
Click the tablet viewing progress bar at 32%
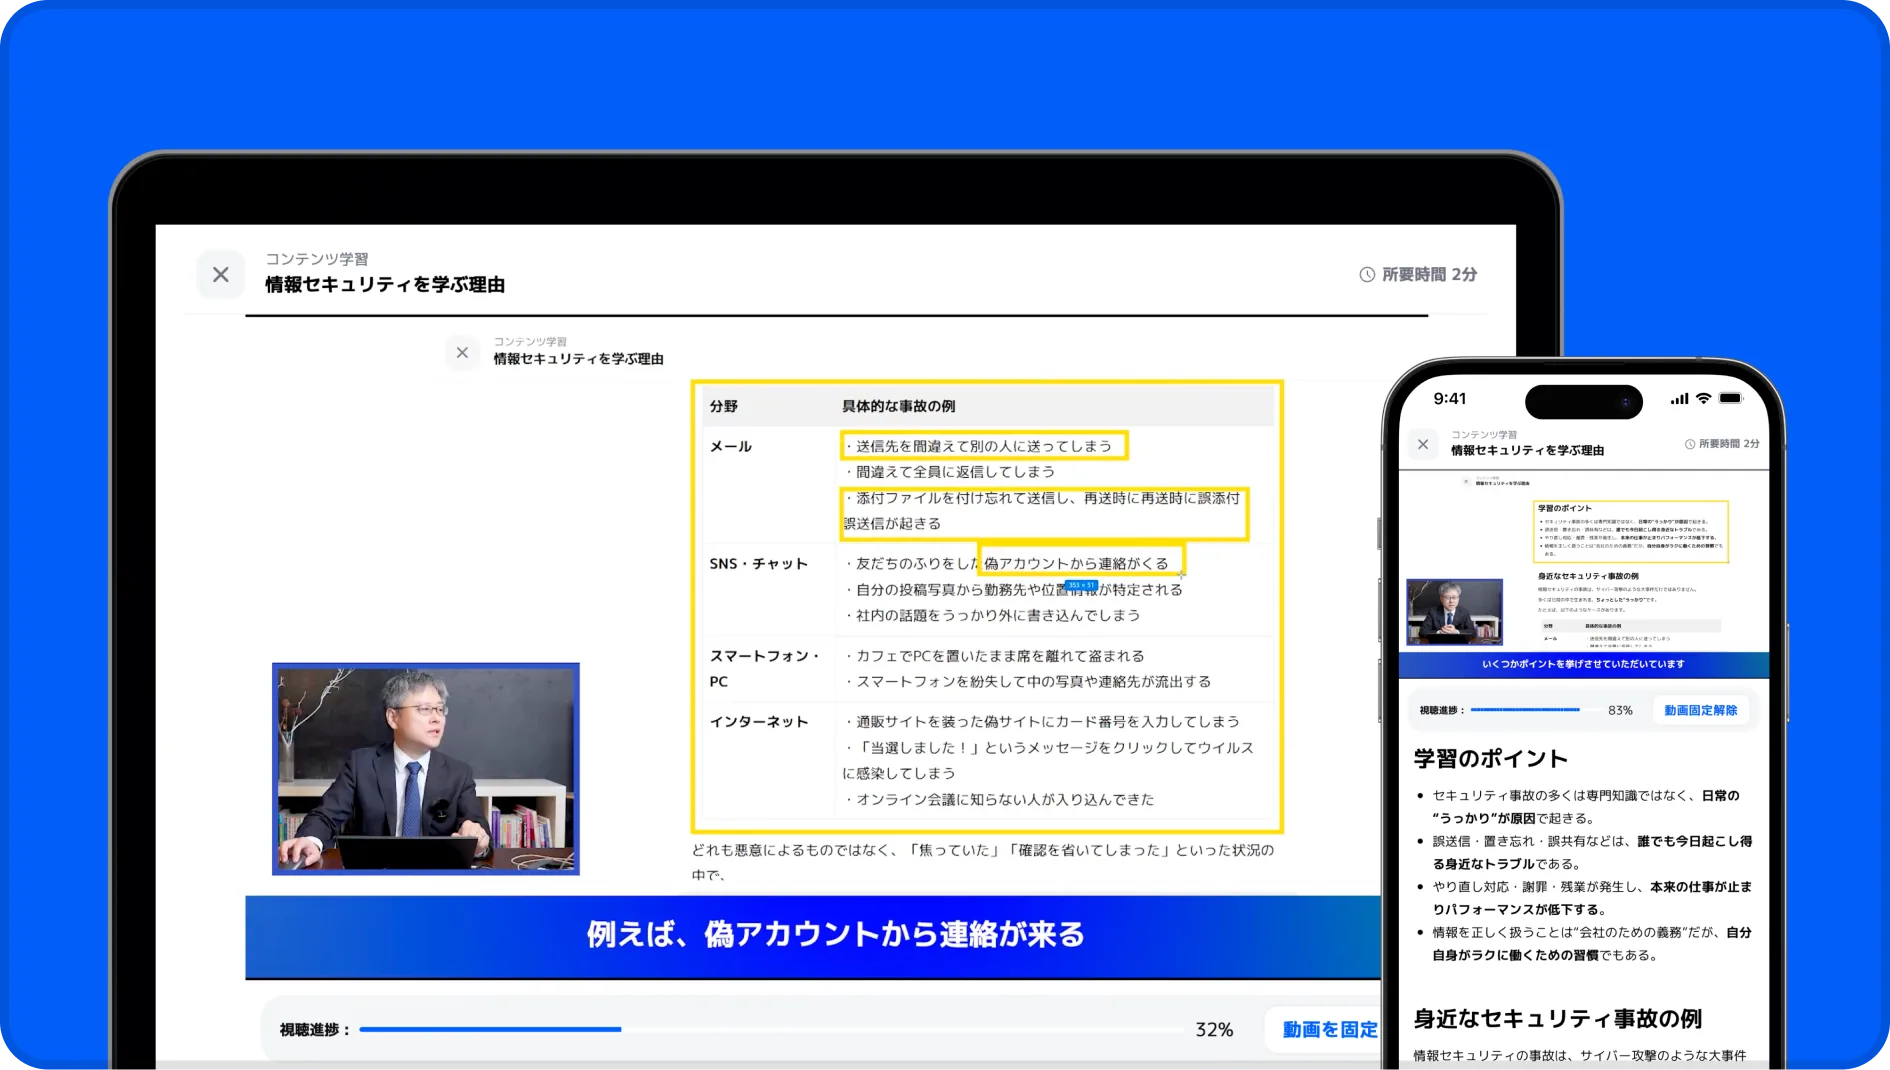770,1029
